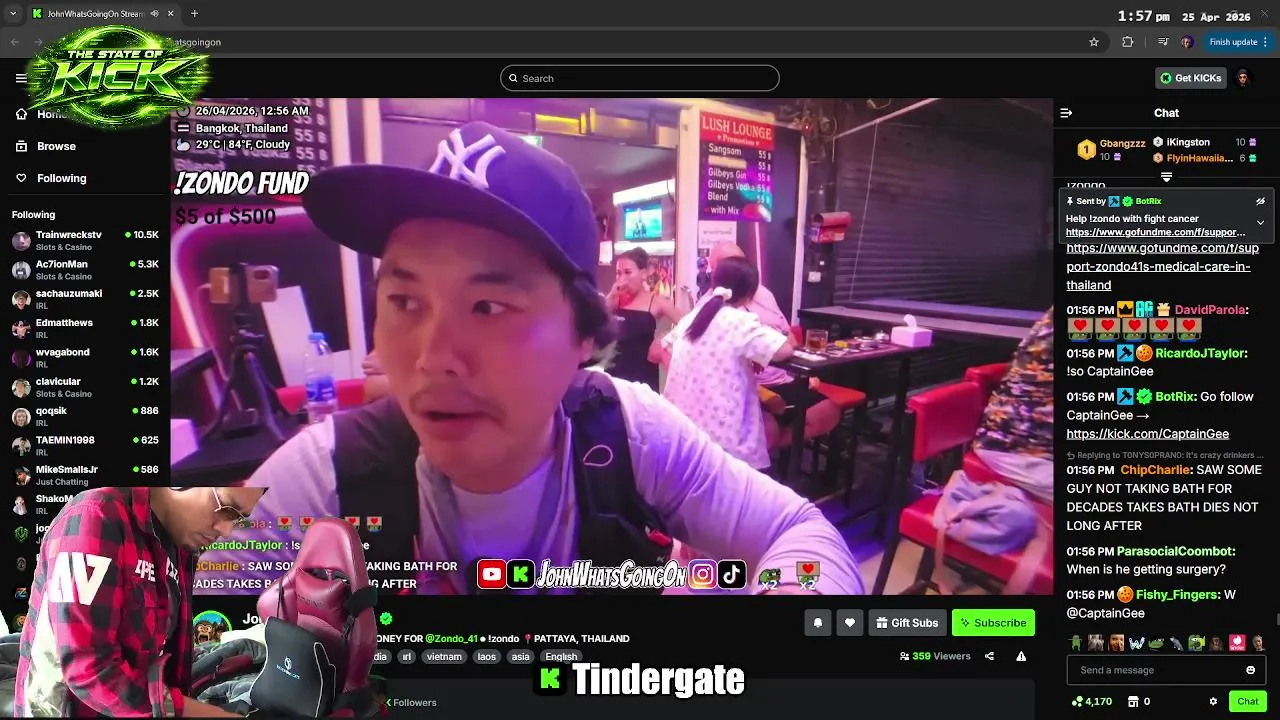Click the 359 Viewers count
The image size is (1280, 720).
[x=935, y=656]
